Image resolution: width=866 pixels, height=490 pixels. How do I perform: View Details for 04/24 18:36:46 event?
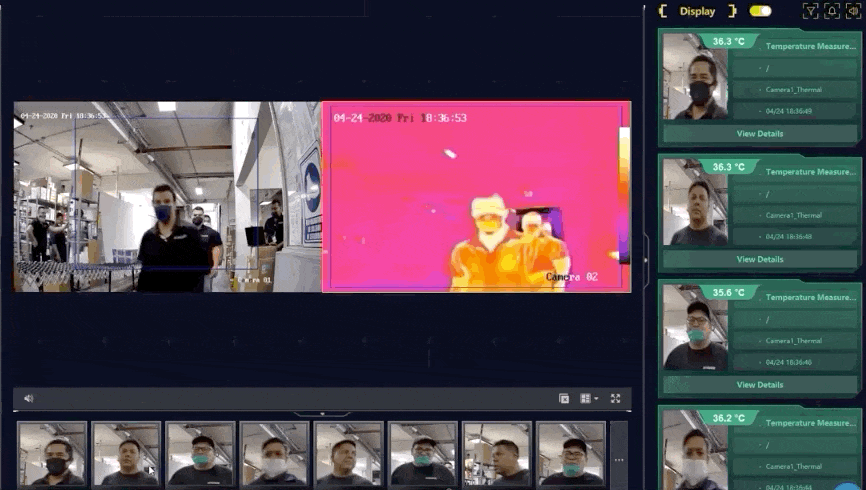click(x=759, y=384)
